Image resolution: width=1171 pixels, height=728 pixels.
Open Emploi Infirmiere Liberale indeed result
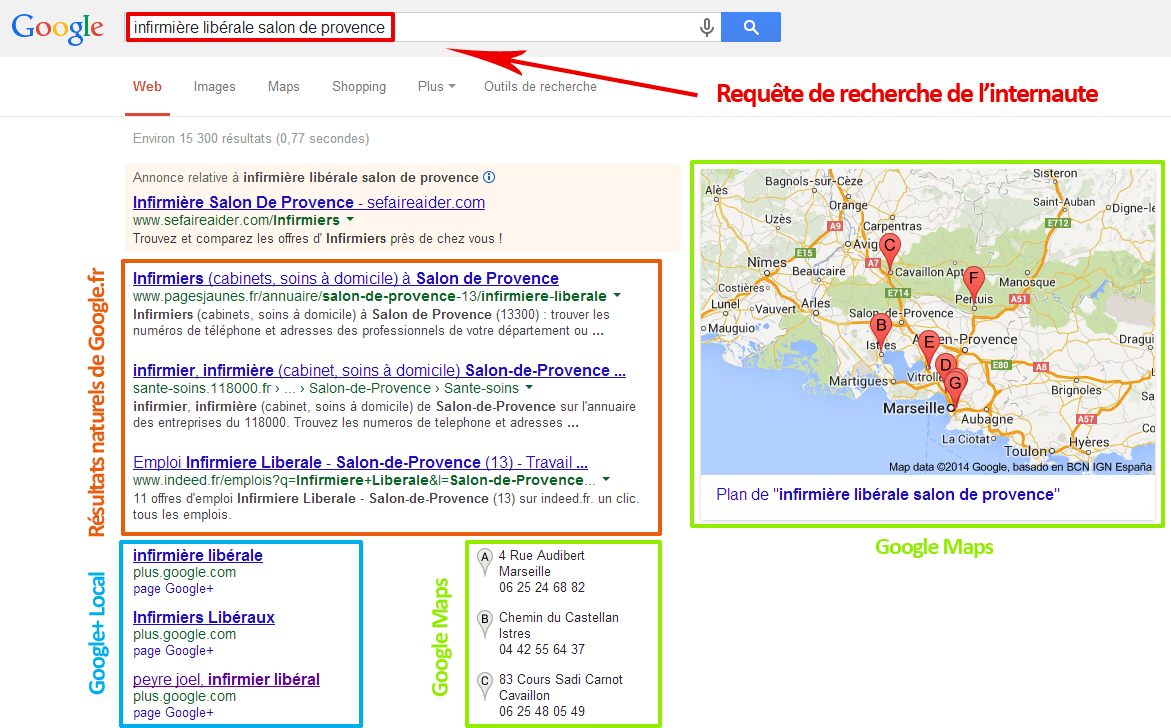[360, 462]
